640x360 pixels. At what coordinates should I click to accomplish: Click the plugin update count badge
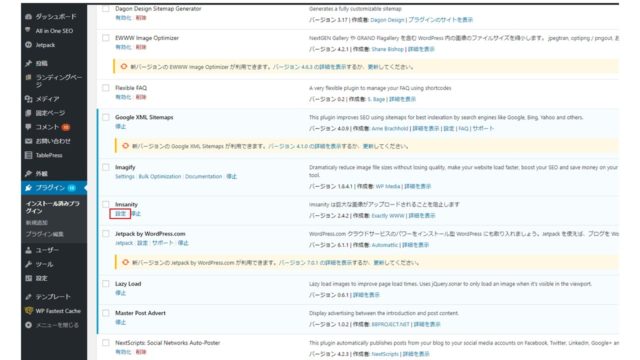click(72, 188)
